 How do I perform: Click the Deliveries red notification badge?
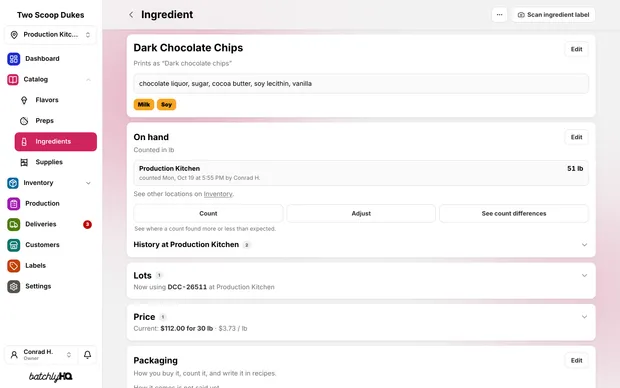(x=87, y=225)
